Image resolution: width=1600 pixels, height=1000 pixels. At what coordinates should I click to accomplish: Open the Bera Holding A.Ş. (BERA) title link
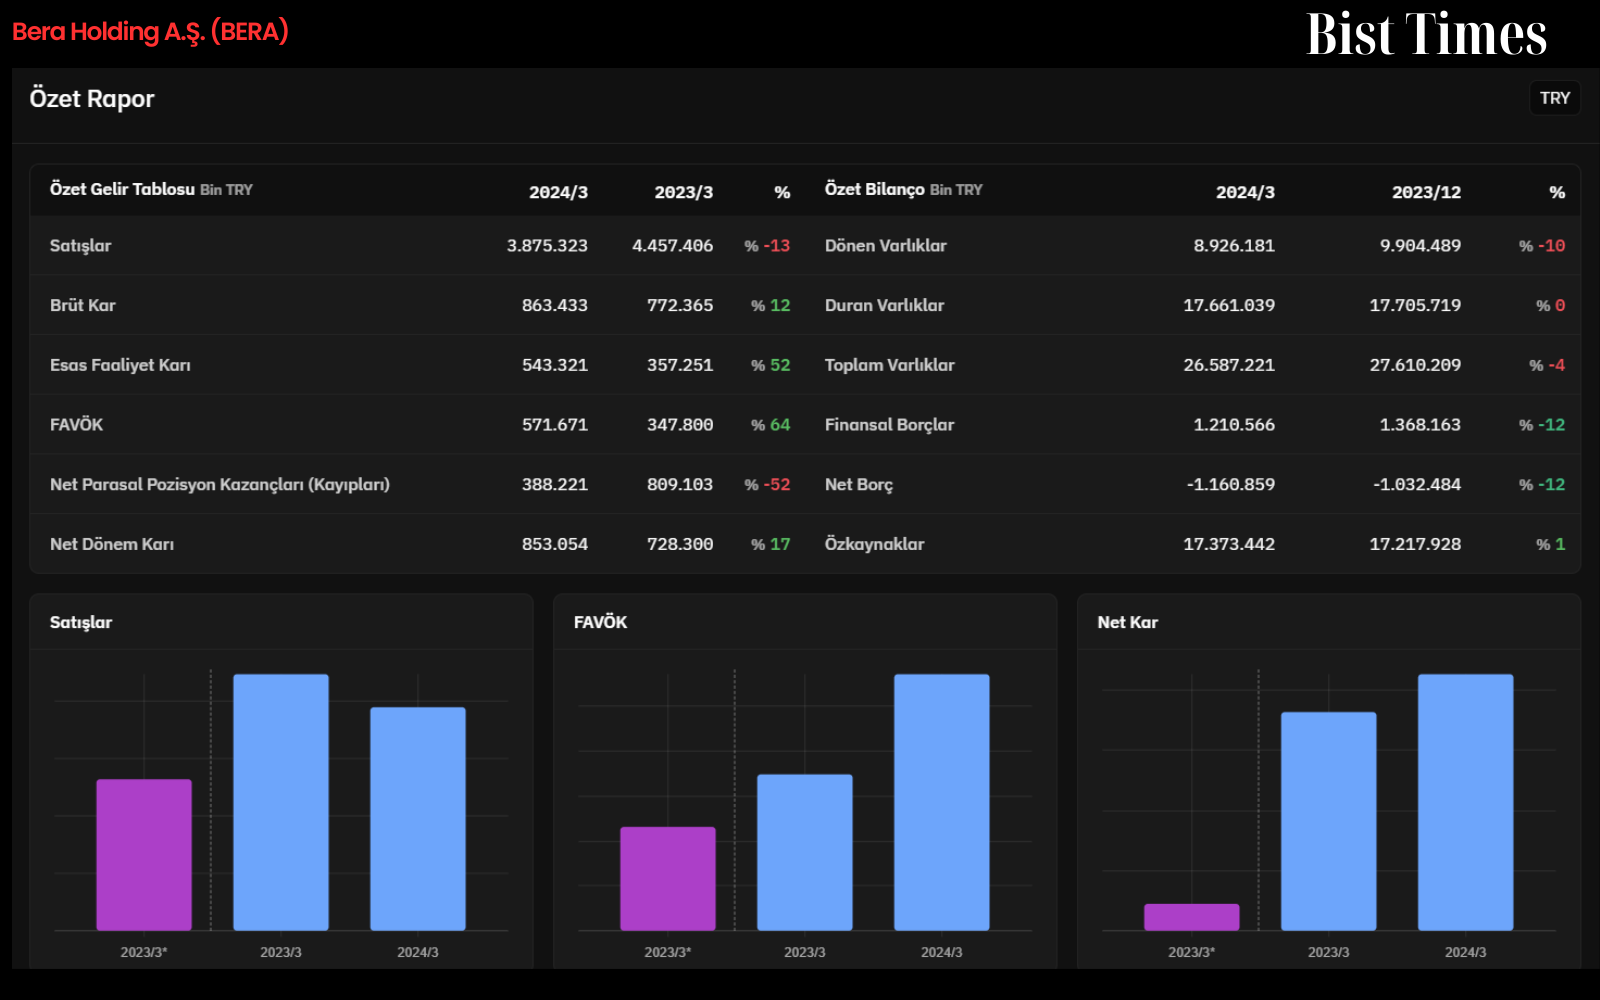(150, 32)
